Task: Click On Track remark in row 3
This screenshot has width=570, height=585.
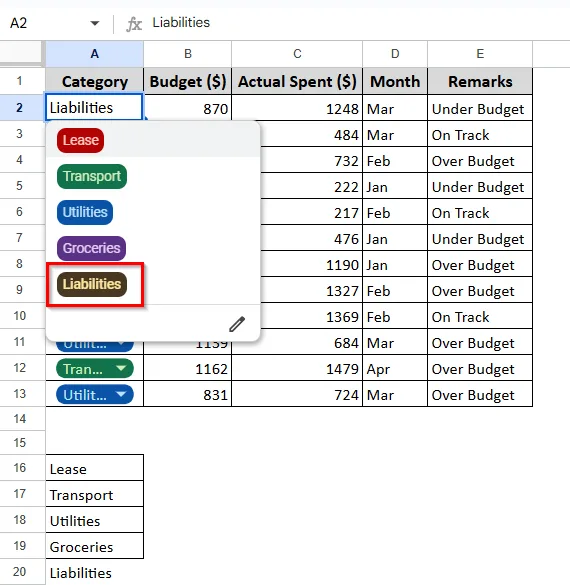Action: (x=480, y=134)
